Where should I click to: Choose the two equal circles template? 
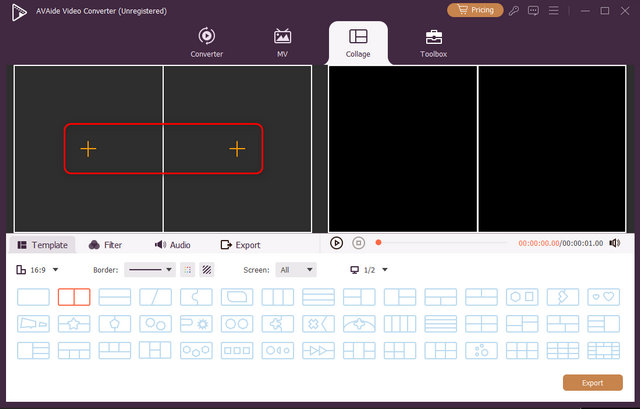coord(237,324)
